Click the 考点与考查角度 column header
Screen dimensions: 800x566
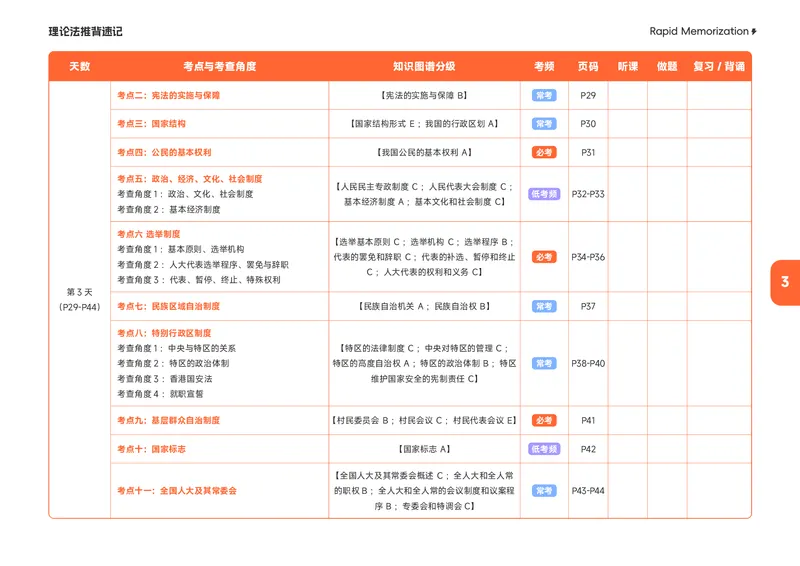tap(219, 66)
